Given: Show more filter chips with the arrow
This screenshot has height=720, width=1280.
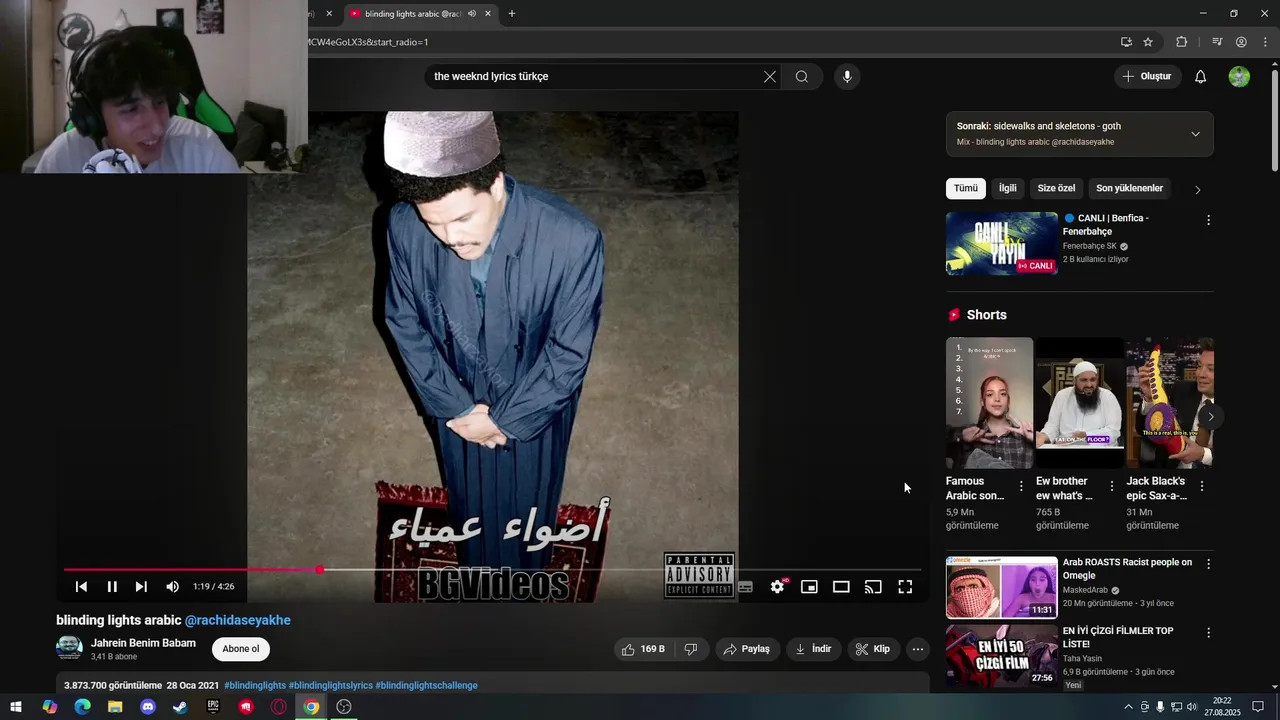Looking at the screenshot, I should [x=1197, y=189].
